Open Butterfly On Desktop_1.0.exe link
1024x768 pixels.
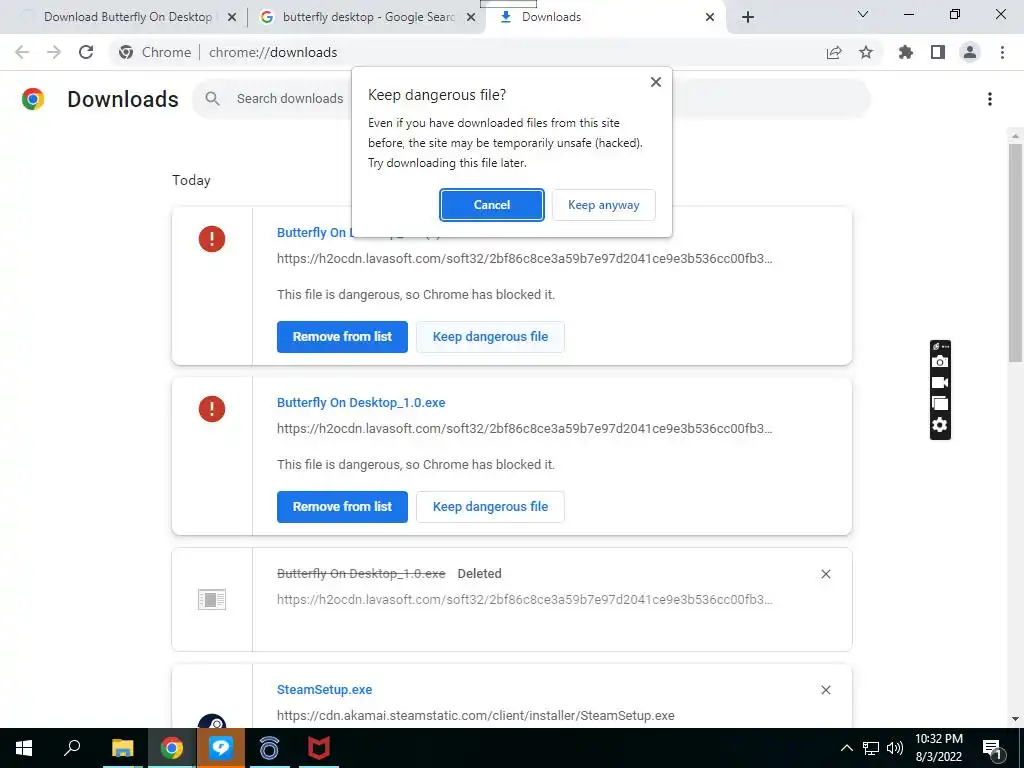(361, 403)
